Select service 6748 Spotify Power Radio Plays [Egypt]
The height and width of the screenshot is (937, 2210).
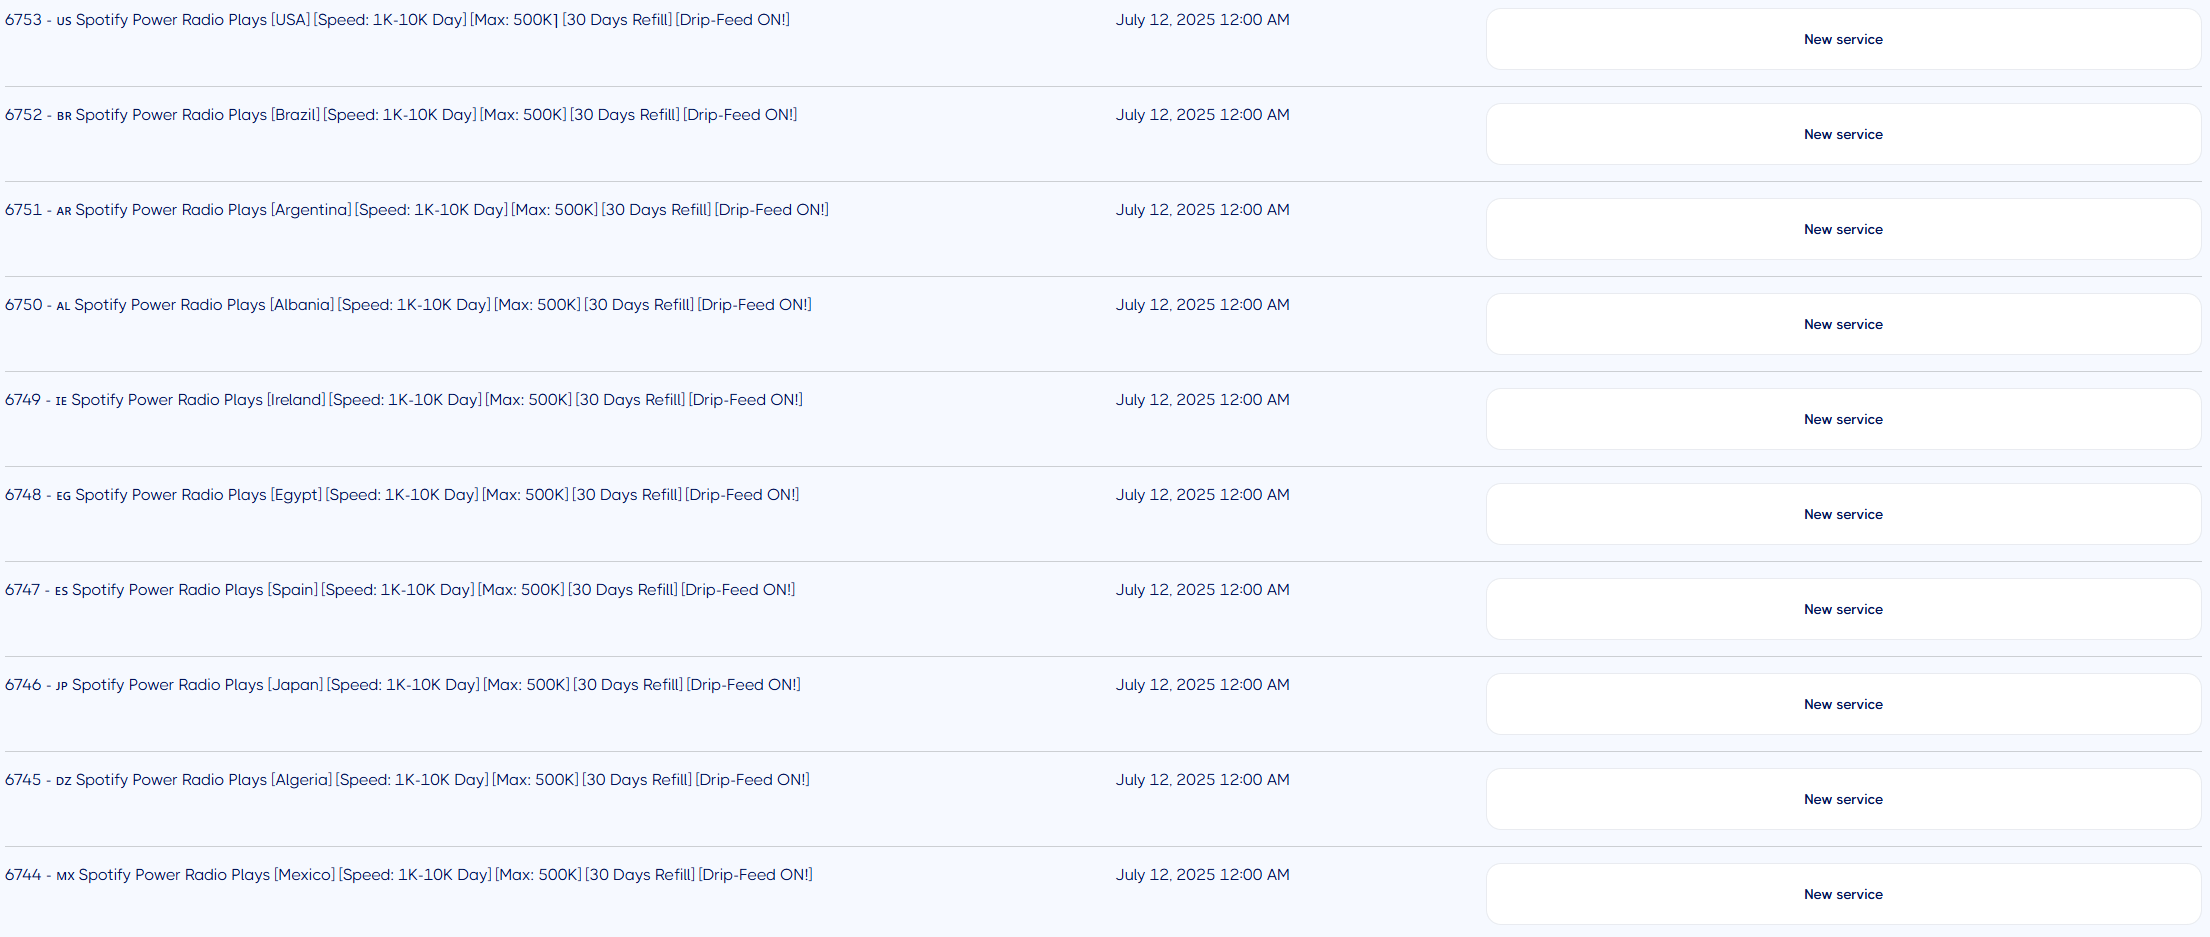click(x=402, y=495)
